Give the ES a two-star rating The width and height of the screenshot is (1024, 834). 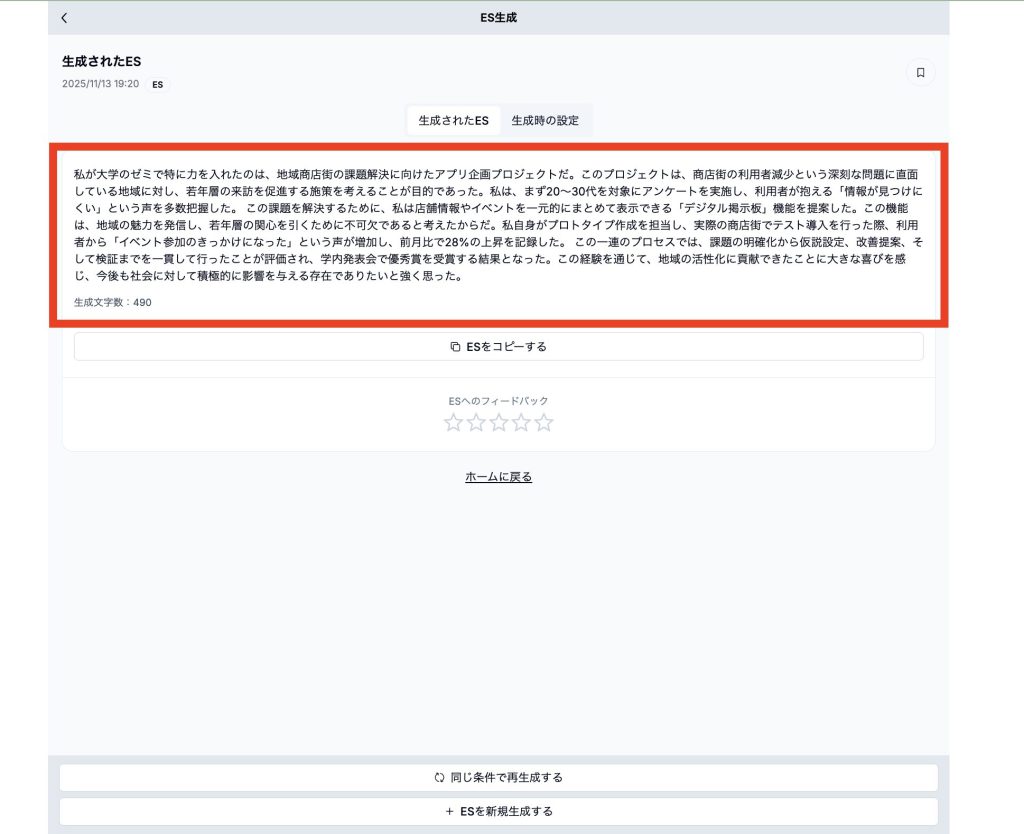coord(476,422)
